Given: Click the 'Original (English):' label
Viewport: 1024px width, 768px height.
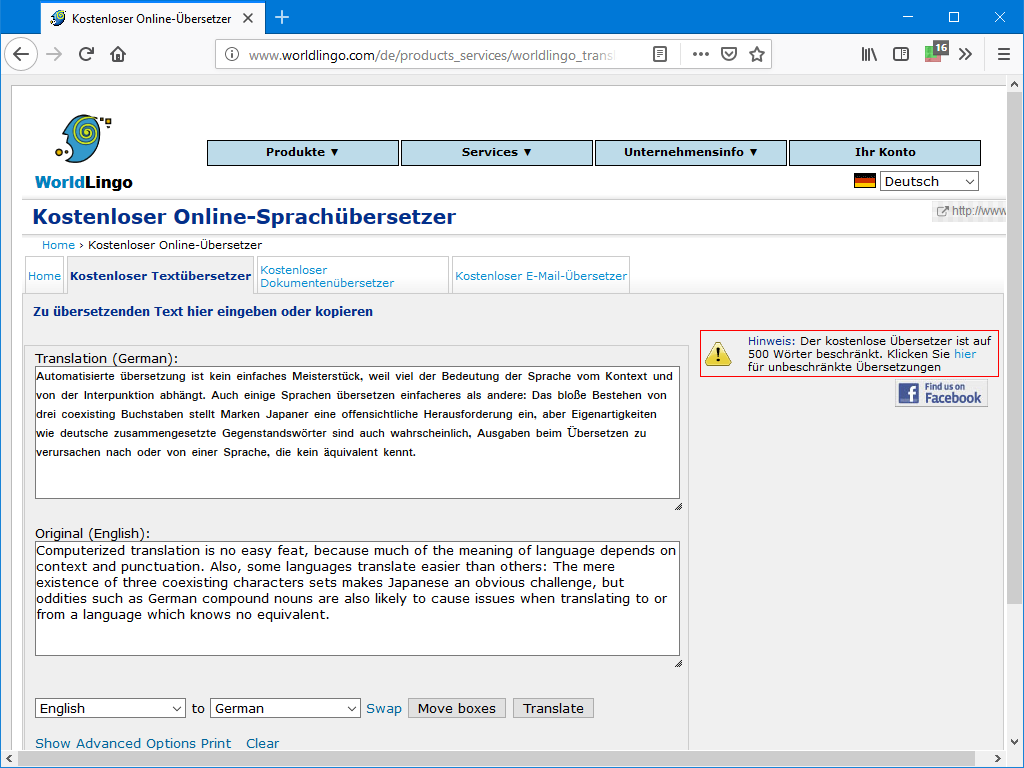Looking at the screenshot, I should pos(92,533).
